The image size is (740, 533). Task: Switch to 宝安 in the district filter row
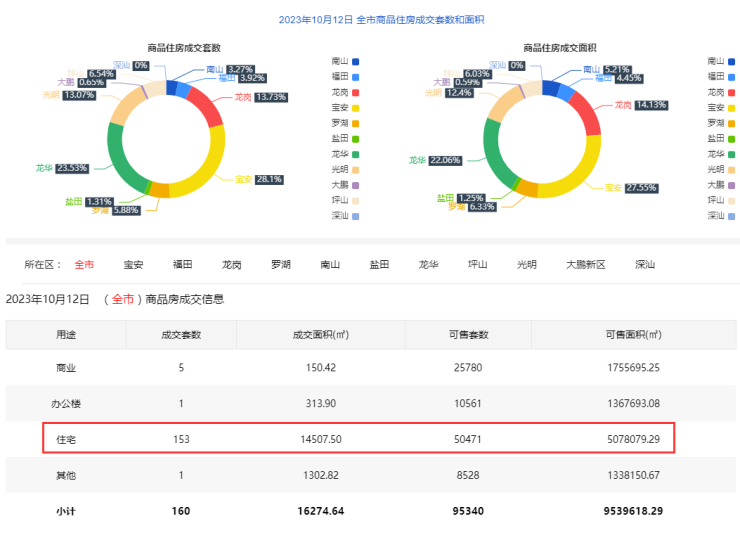133,265
